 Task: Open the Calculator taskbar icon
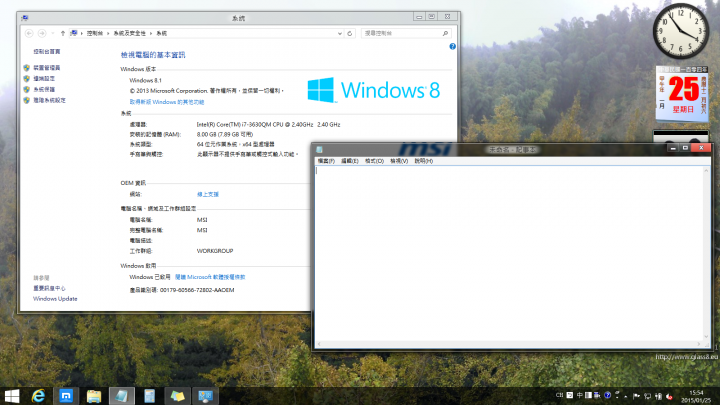coord(150,396)
